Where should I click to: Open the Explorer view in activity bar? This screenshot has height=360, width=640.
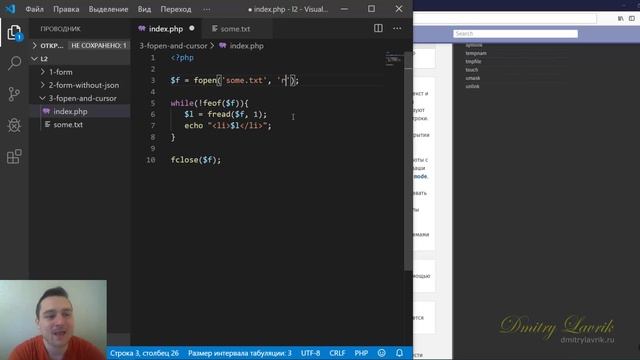[14, 33]
